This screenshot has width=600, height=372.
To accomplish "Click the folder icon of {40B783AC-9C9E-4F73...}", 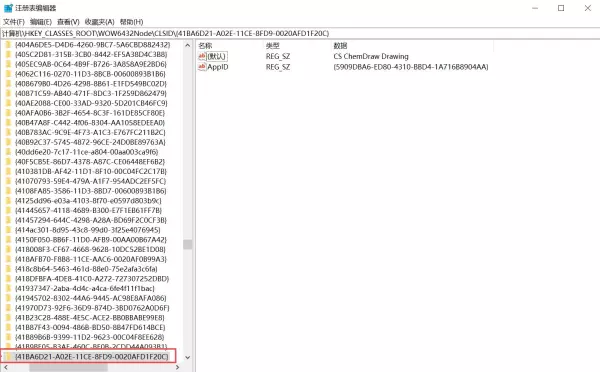I will click(8, 132).
